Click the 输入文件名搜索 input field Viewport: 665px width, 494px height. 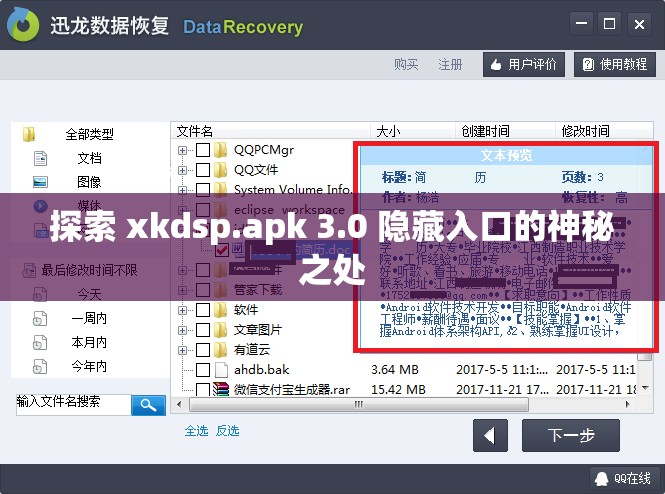73,405
